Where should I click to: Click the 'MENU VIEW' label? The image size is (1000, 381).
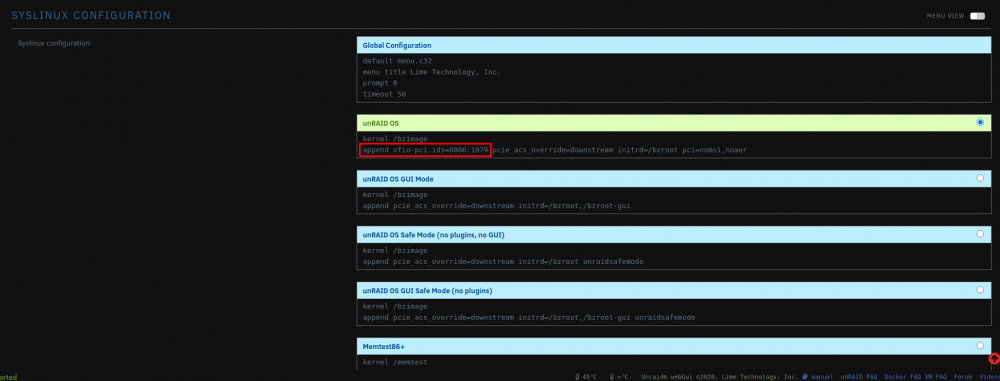[x=945, y=16]
